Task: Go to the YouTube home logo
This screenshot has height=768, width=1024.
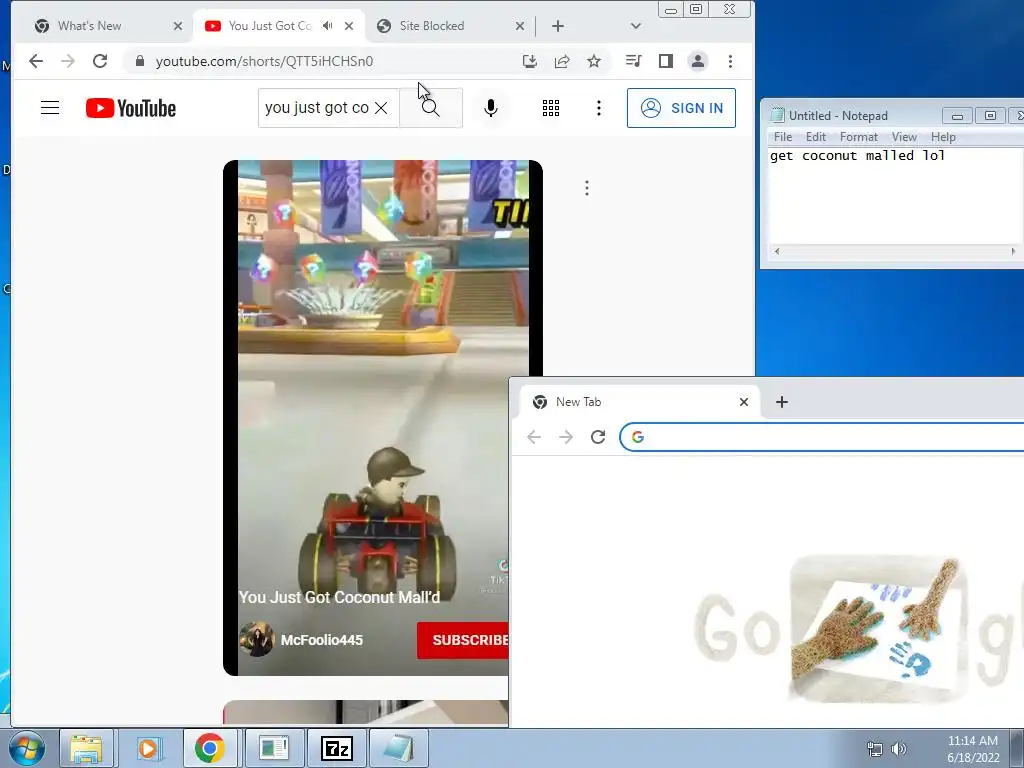Action: click(131, 108)
